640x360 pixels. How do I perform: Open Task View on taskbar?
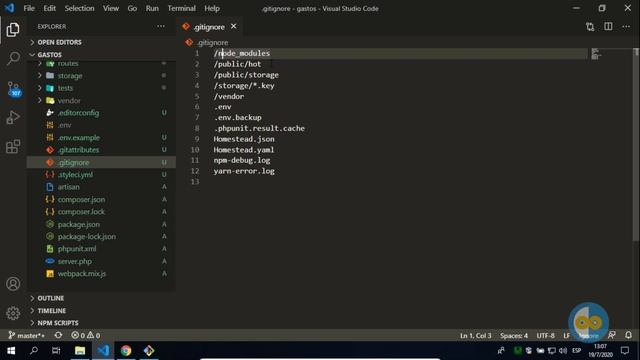56,351
